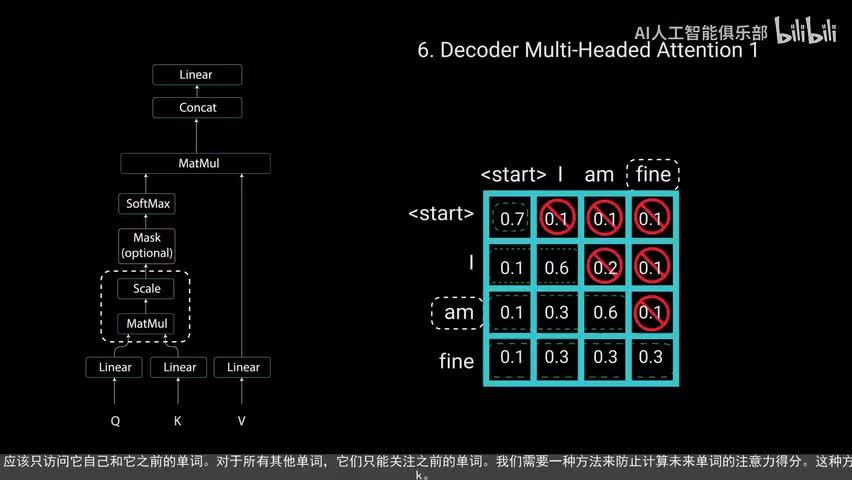Click the SoftMax block in the diagram
The width and height of the screenshot is (852, 480).
(148, 204)
